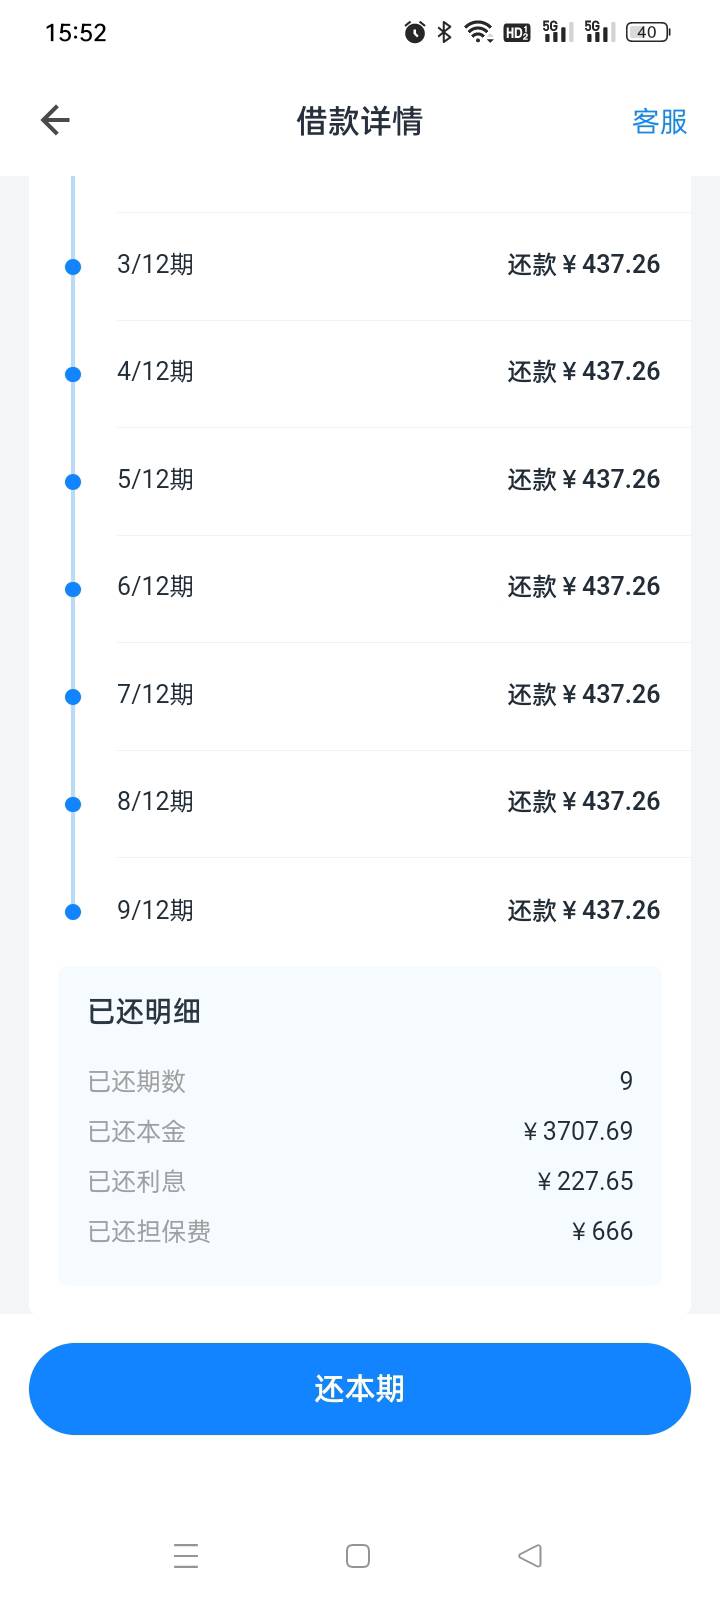This screenshot has height=1600, width=720.
Task: Open 客服 customer service link
Action: pos(659,121)
